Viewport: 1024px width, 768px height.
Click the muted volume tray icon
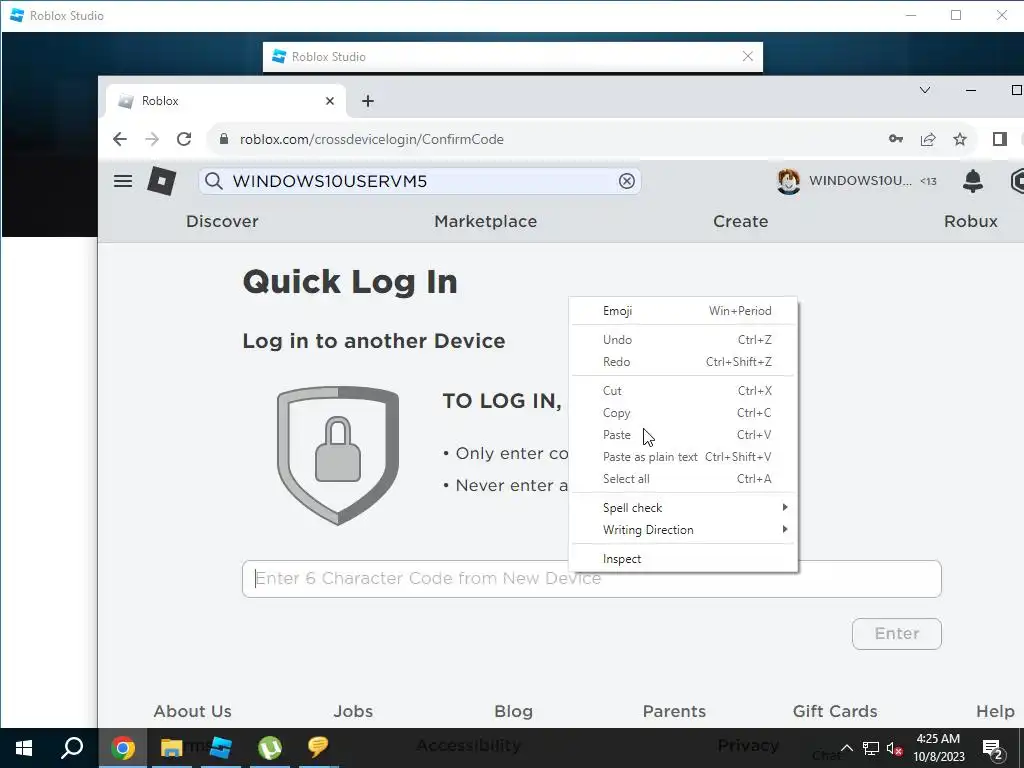tap(894, 748)
